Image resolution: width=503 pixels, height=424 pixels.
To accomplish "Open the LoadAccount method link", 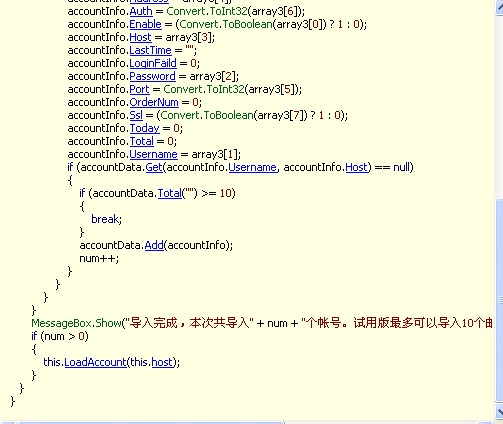I will tap(95, 362).
